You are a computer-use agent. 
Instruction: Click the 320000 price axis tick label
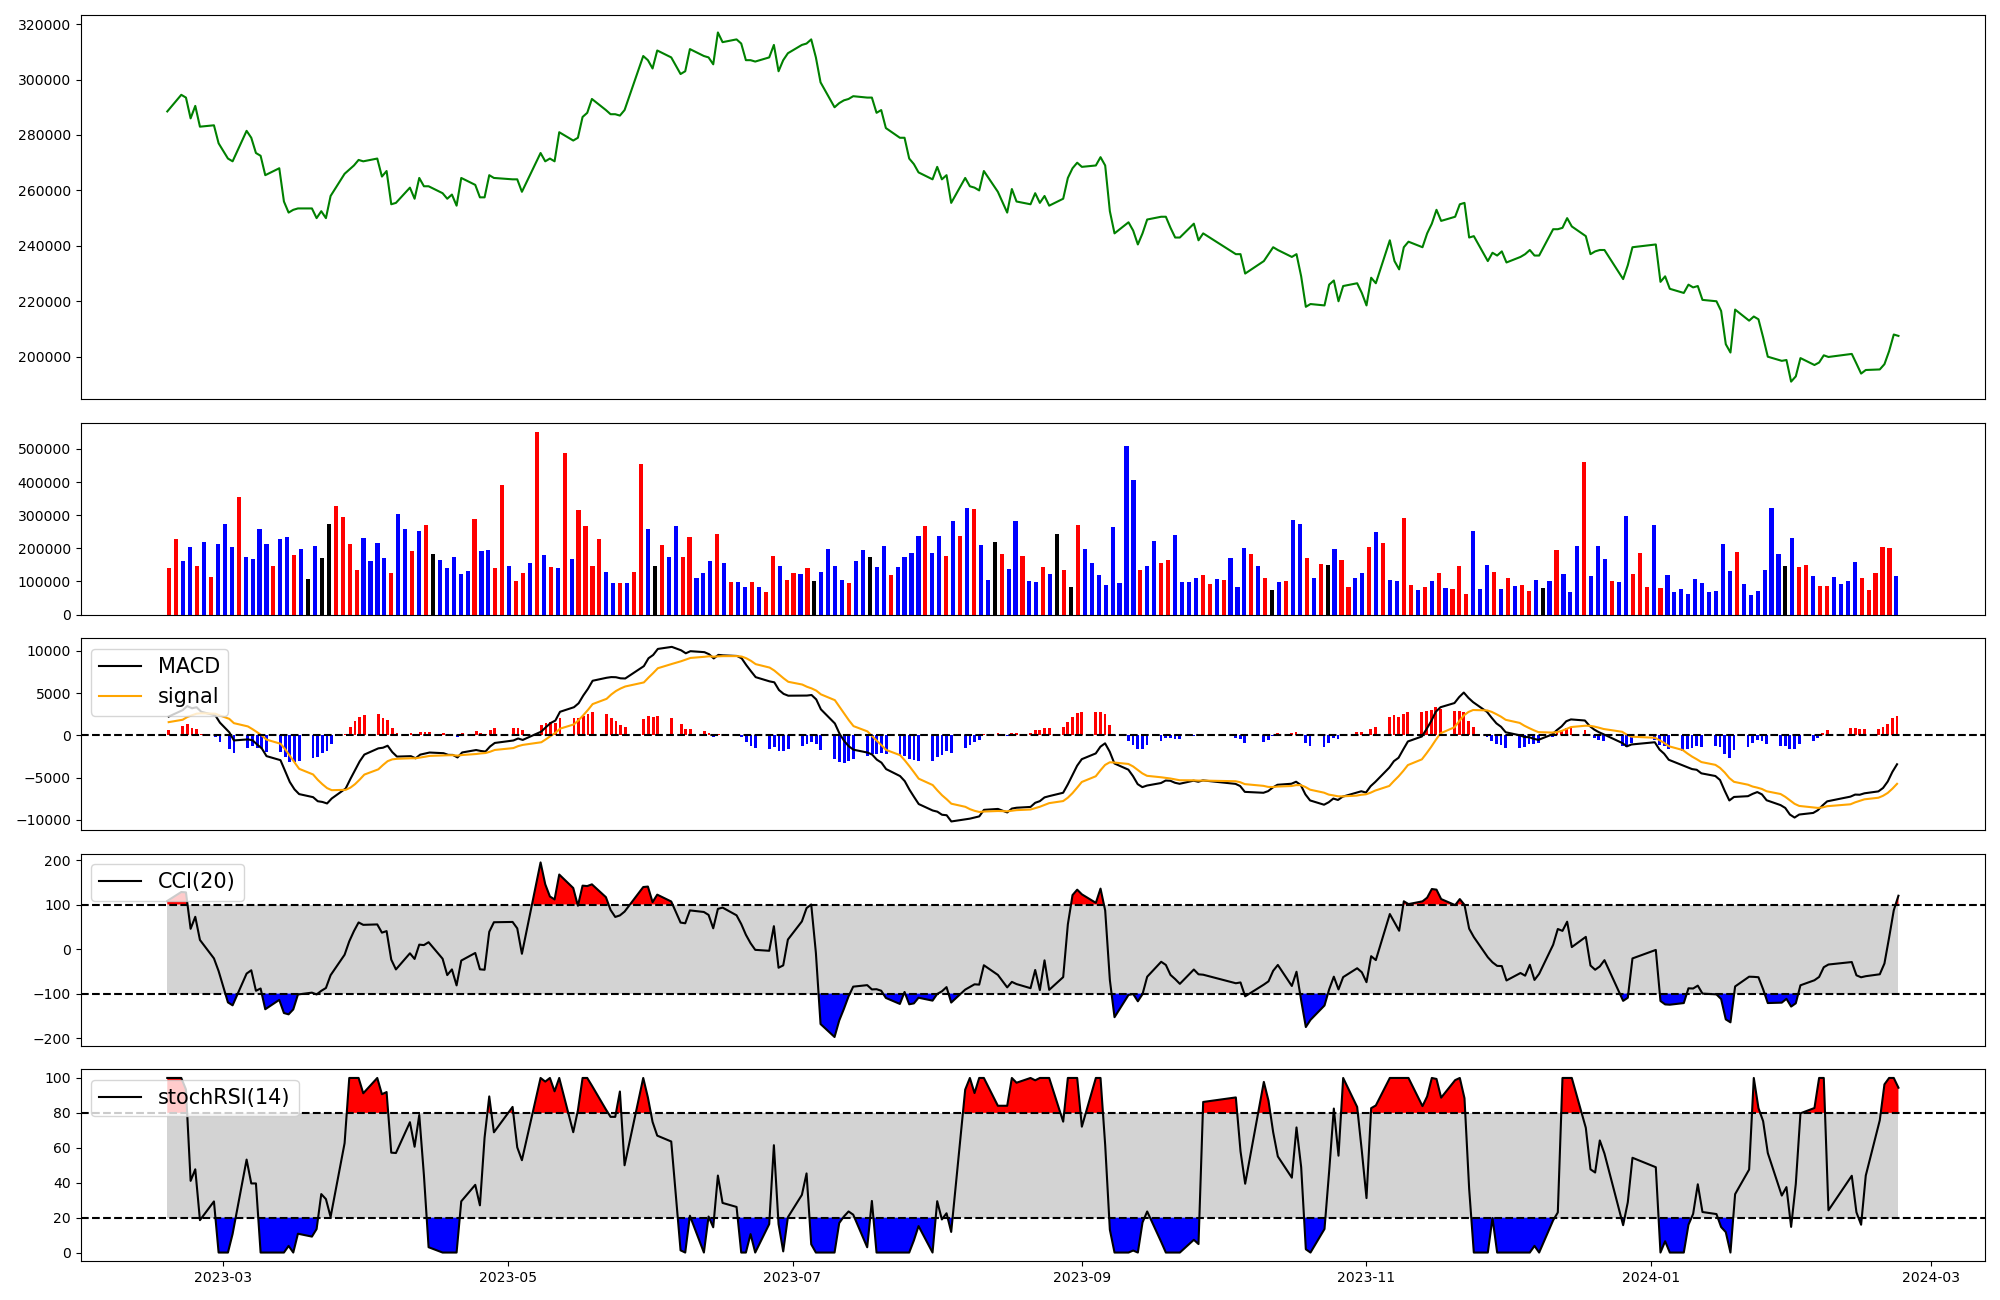click(x=44, y=25)
